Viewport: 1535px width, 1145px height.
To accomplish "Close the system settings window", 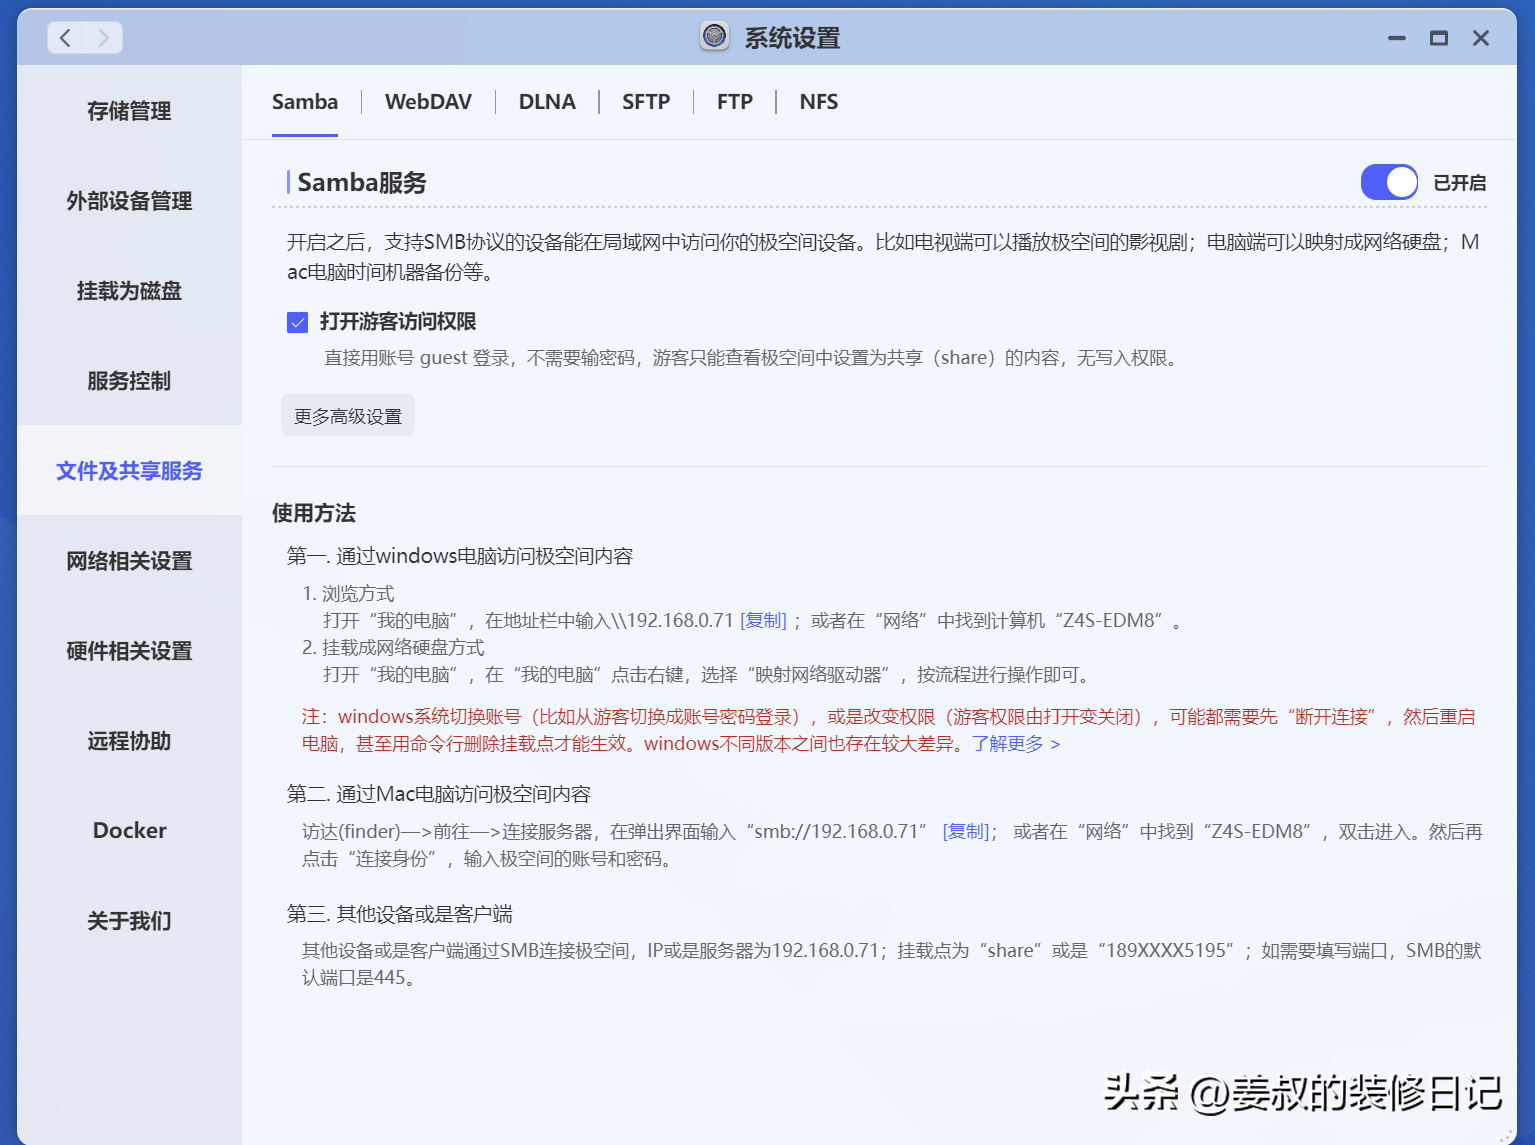I will coord(1481,38).
